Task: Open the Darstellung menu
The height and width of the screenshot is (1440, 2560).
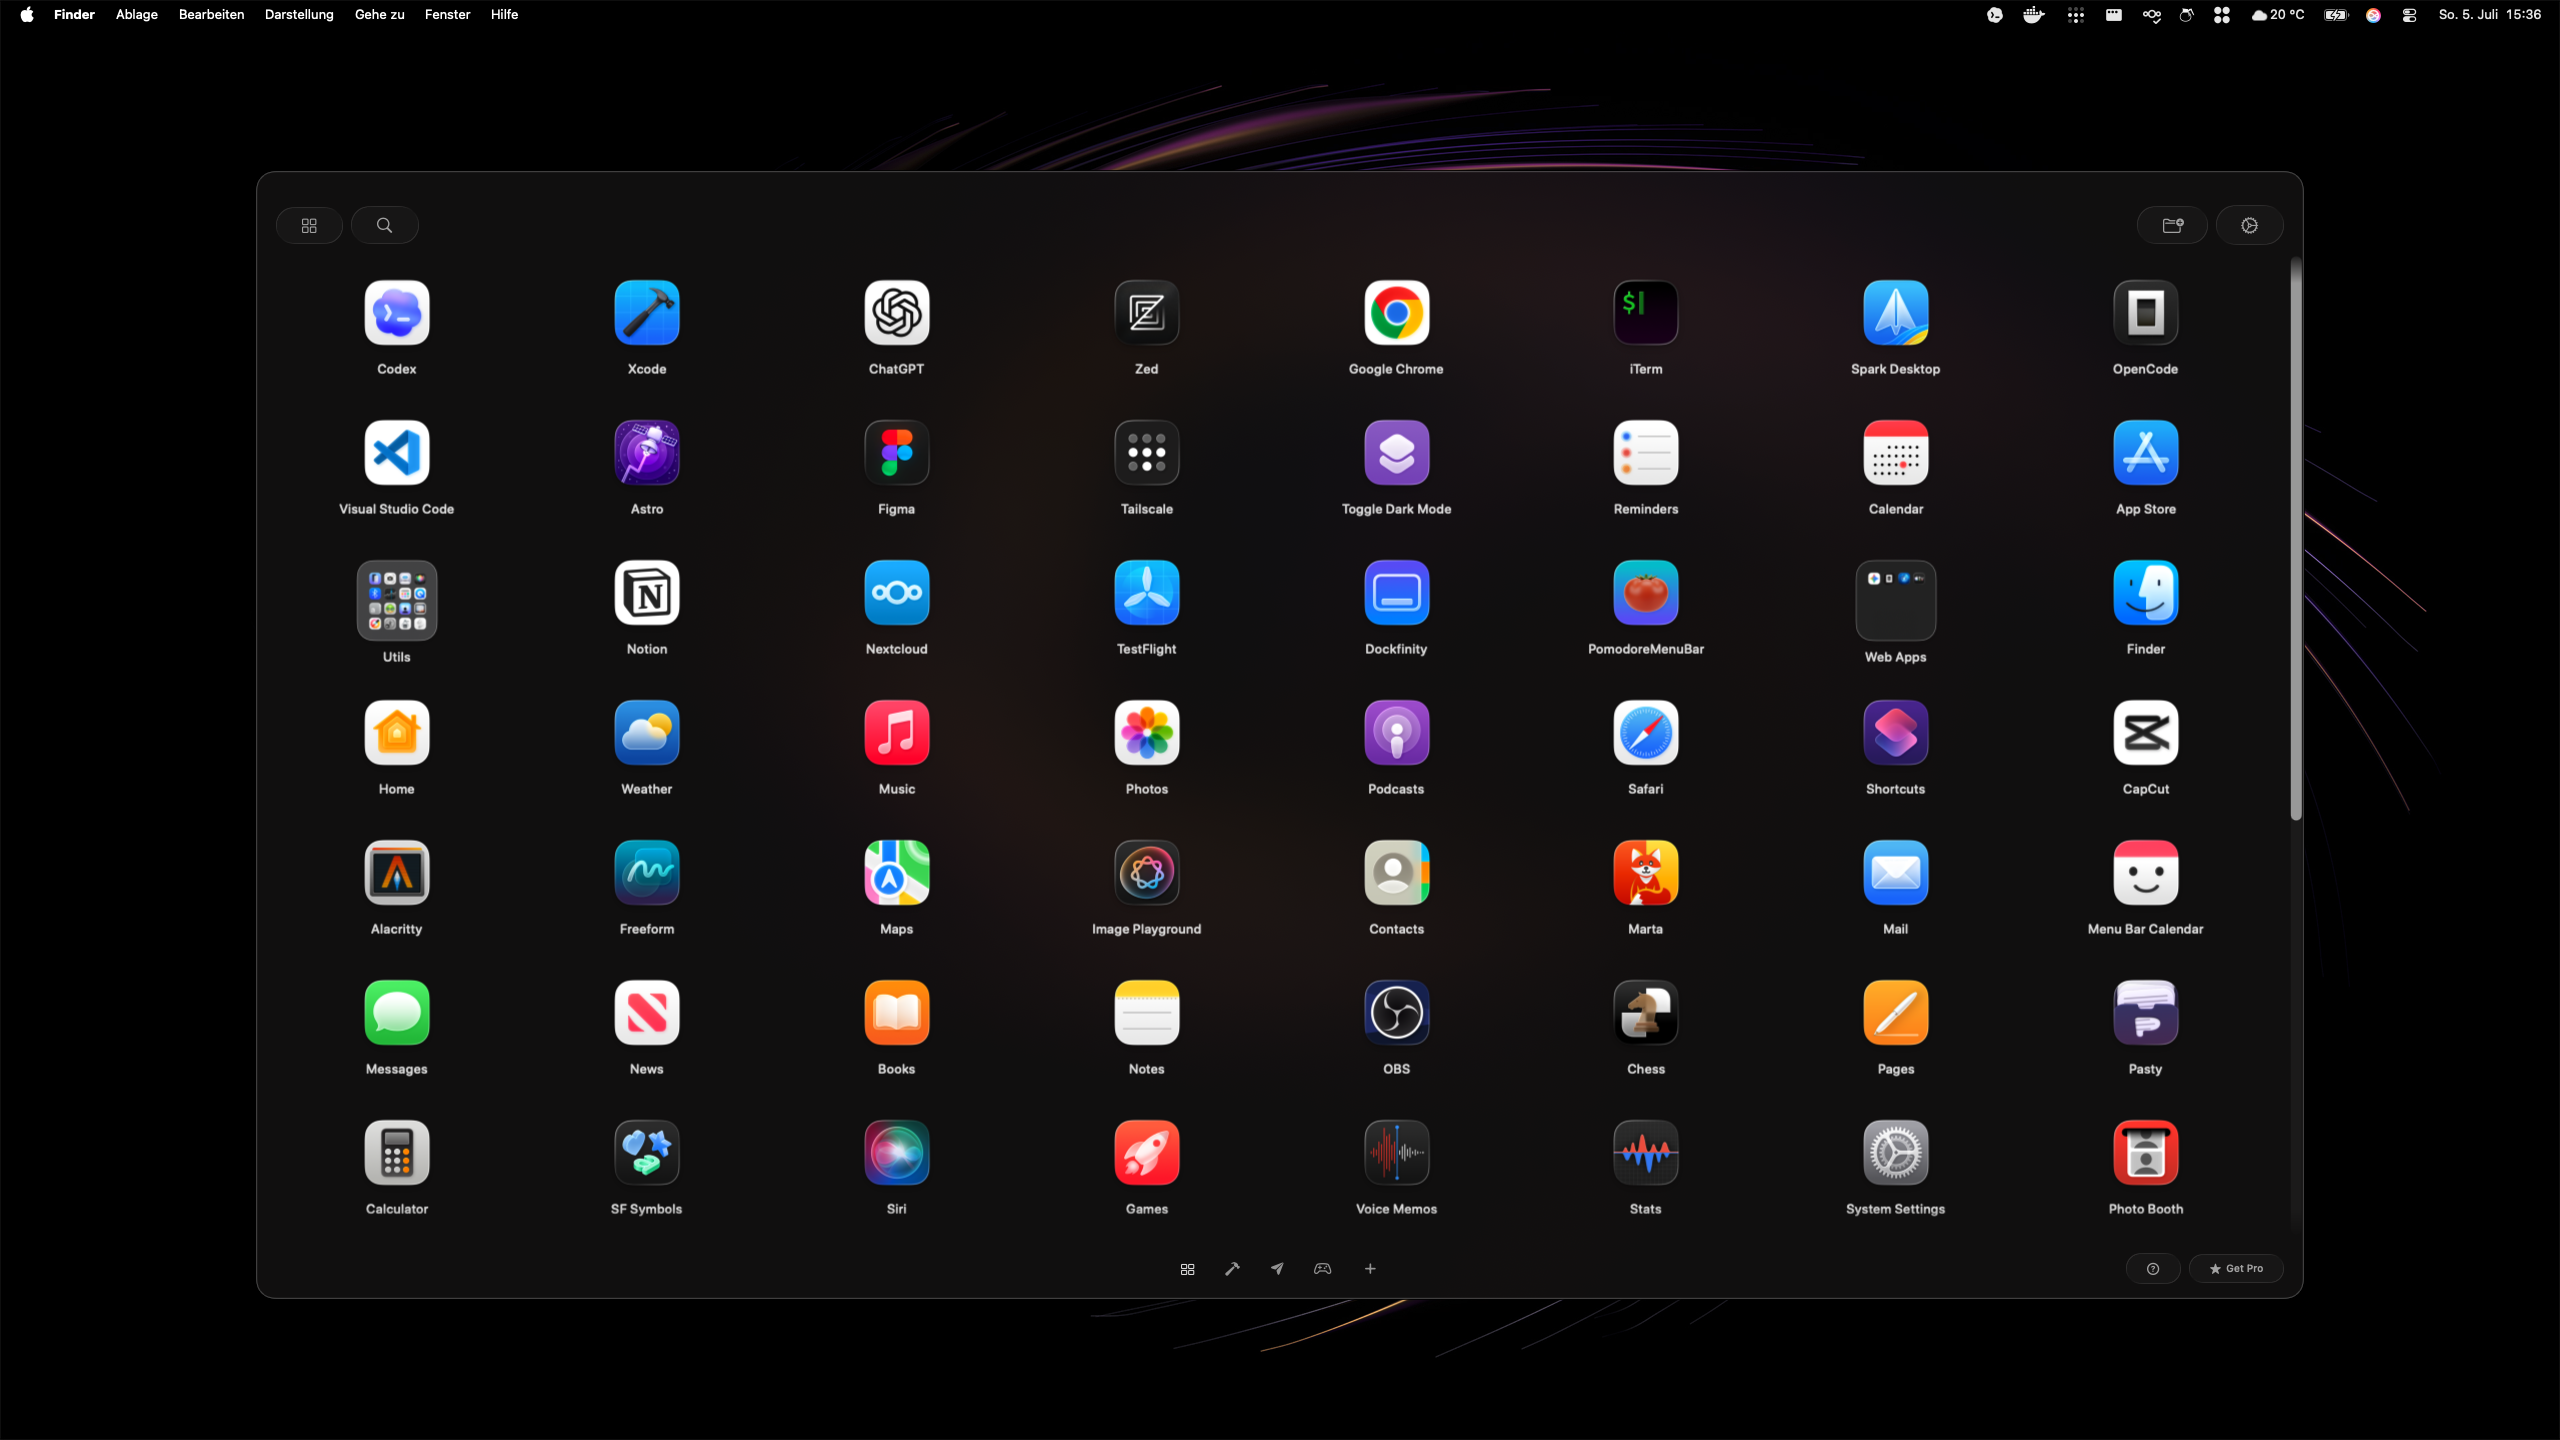Action: click(x=299, y=14)
